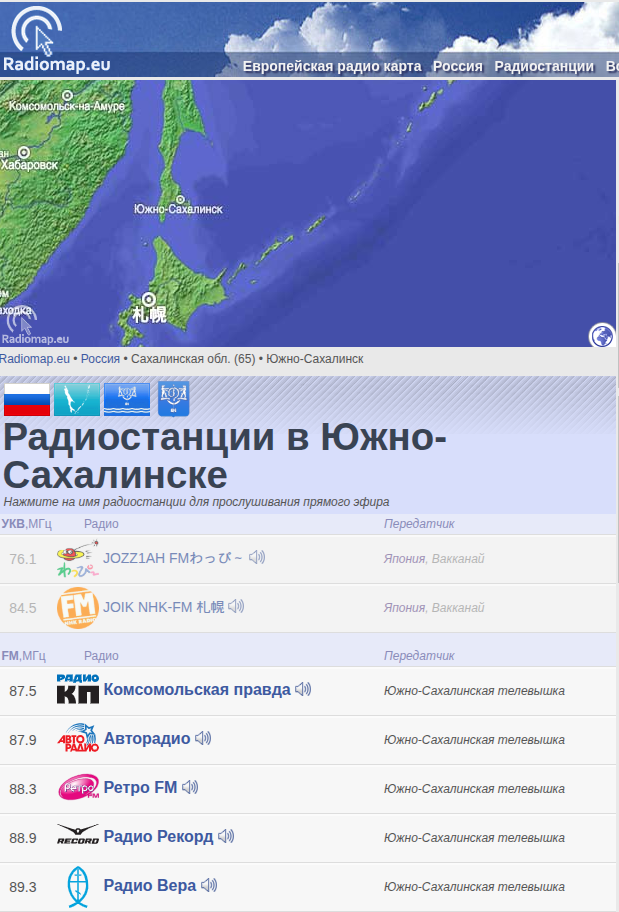Click the Радио КП logo
Image resolution: width=619 pixels, height=912 pixels.
[x=77, y=689]
